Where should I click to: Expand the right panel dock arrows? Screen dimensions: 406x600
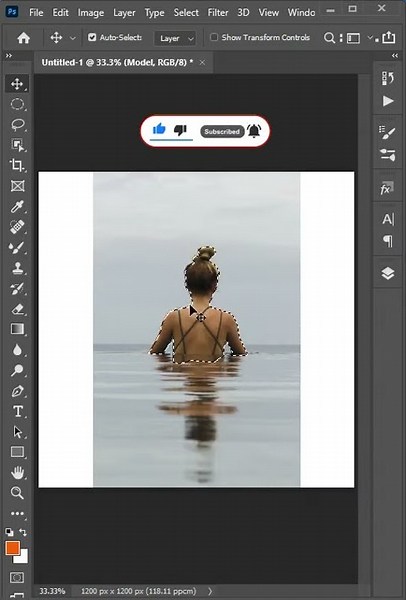coord(395,56)
